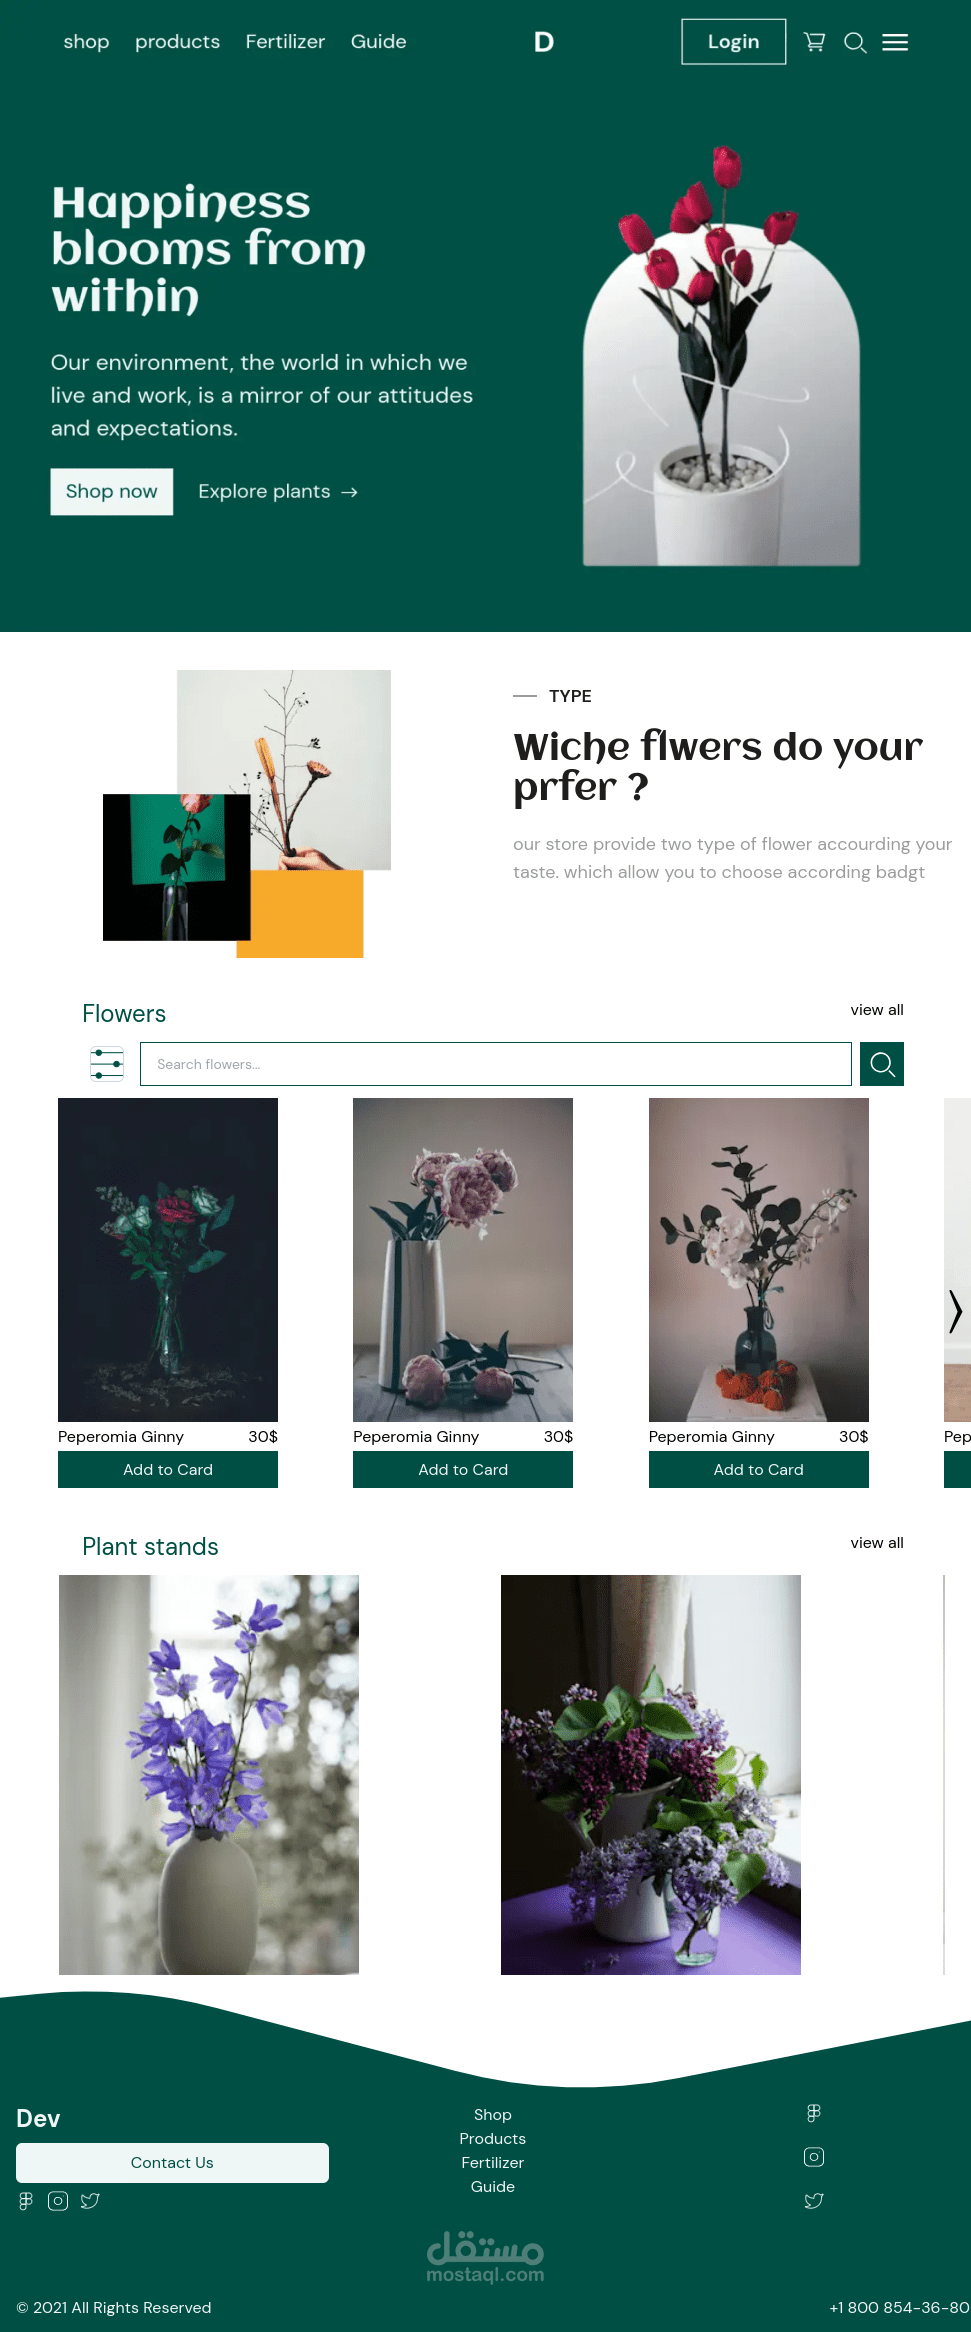Click next arrow chevron on flowers carousel

click(955, 1311)
